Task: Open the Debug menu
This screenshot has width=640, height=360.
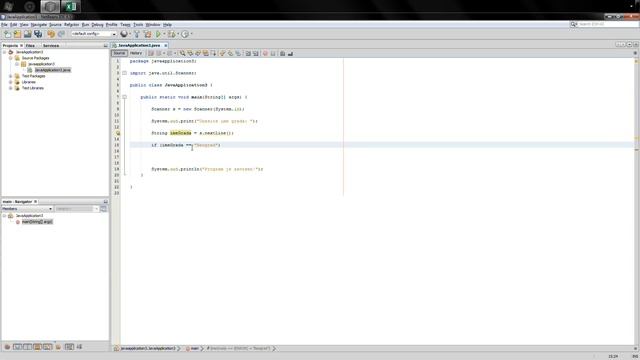Action: click(97, 25)
